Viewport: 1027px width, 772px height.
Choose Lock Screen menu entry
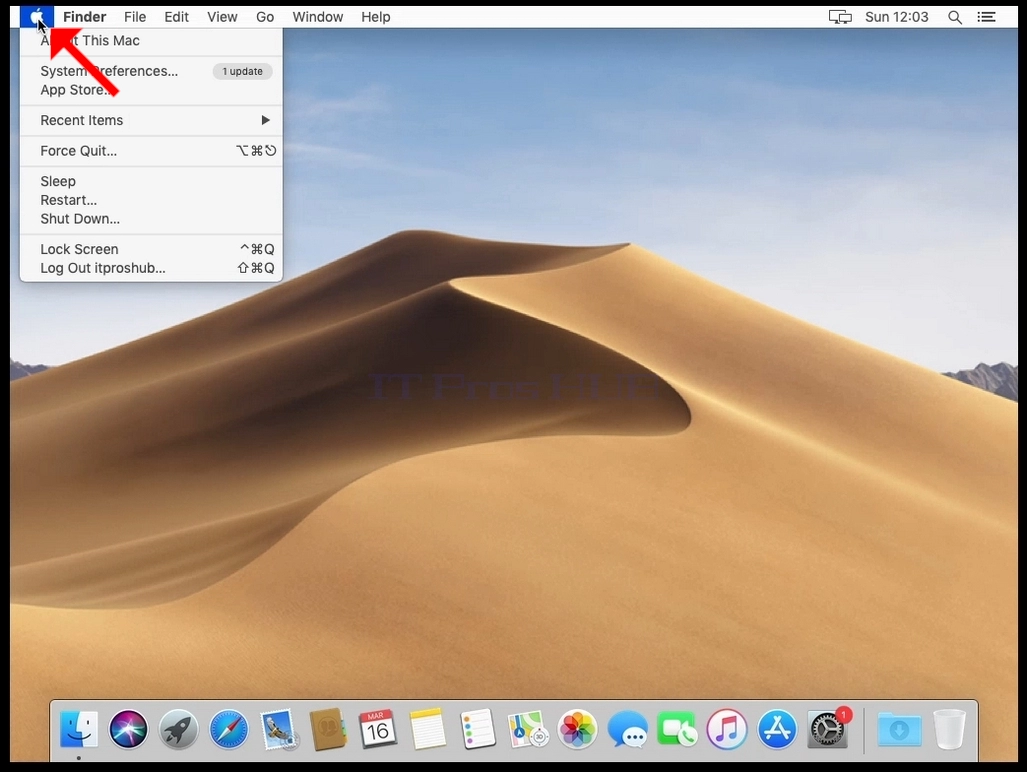[x=151, y=249]
